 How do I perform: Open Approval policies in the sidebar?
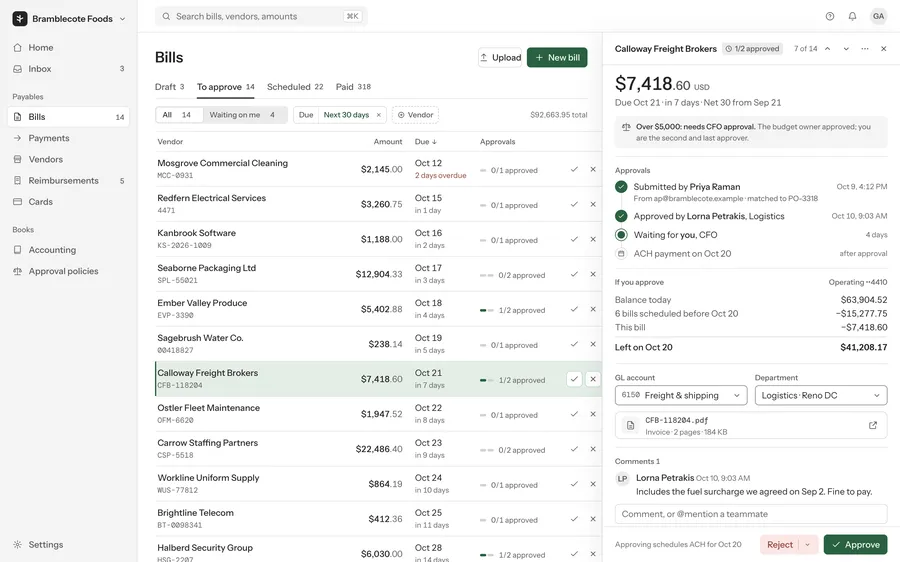click(x=69, y=272)
